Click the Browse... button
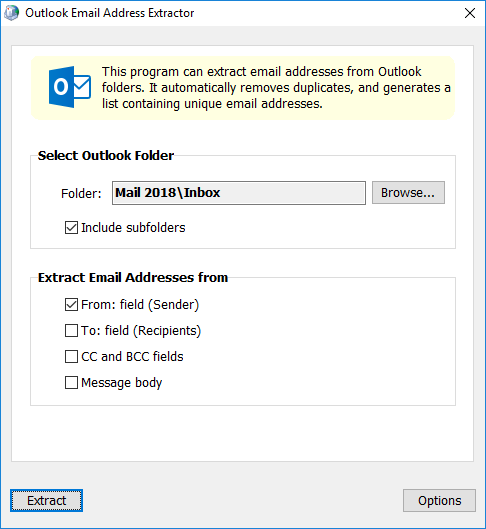The image size is (486, 529). tap(408, 193)
